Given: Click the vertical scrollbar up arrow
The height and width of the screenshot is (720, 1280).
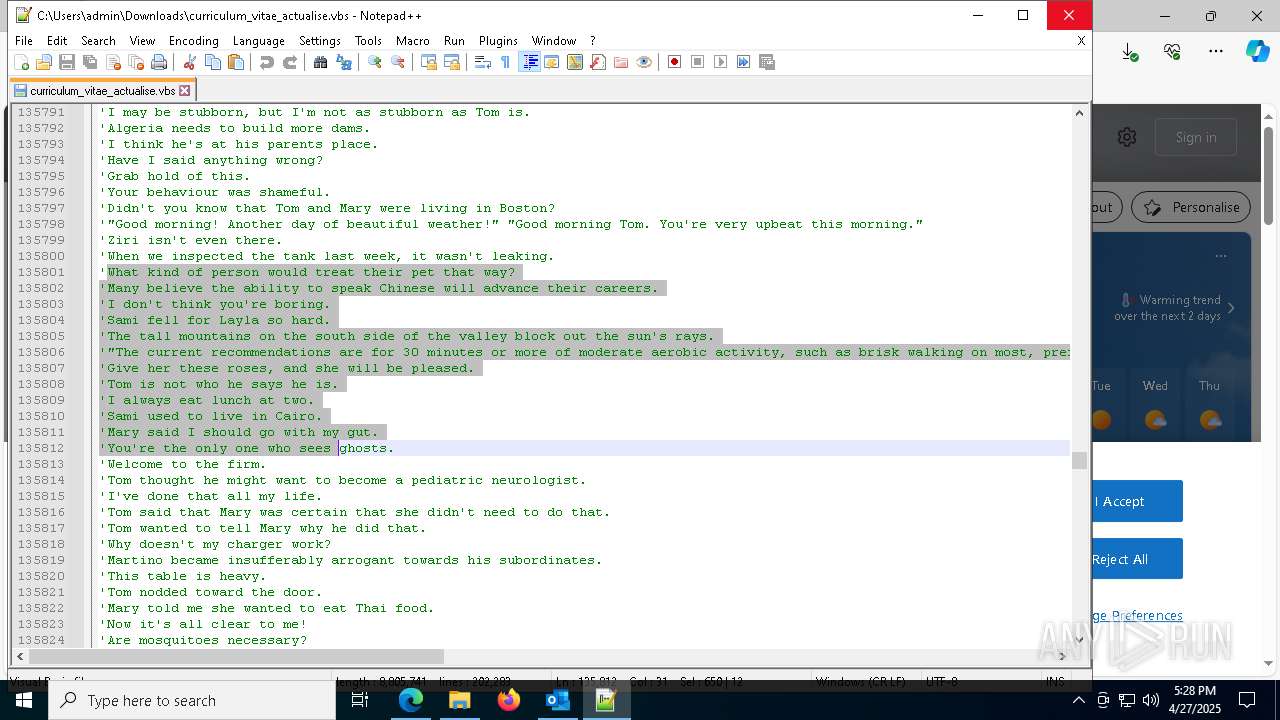Looking at the screenshot, I should [1079, 113].
